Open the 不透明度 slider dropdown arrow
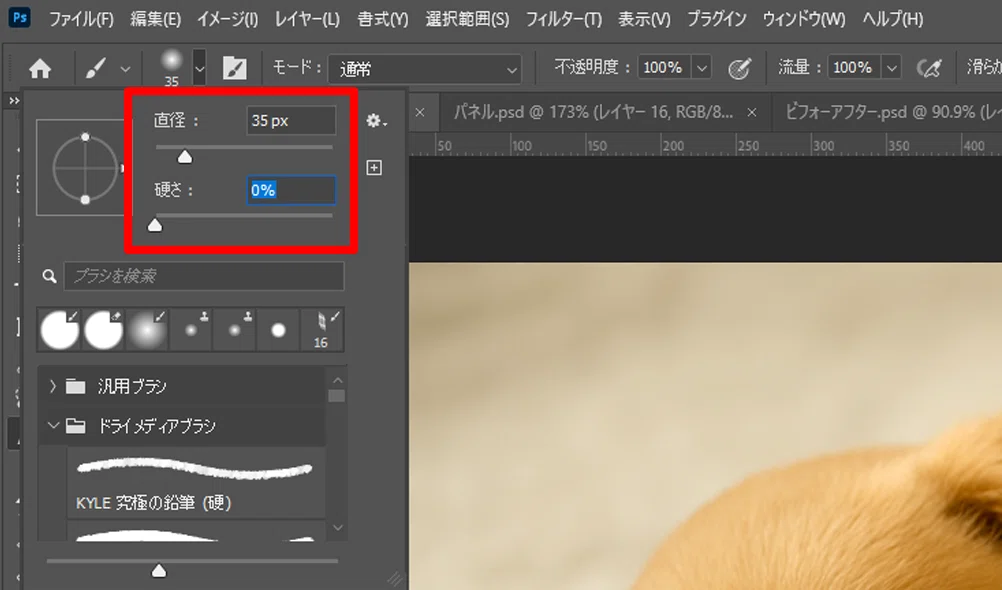 (702, 67)
